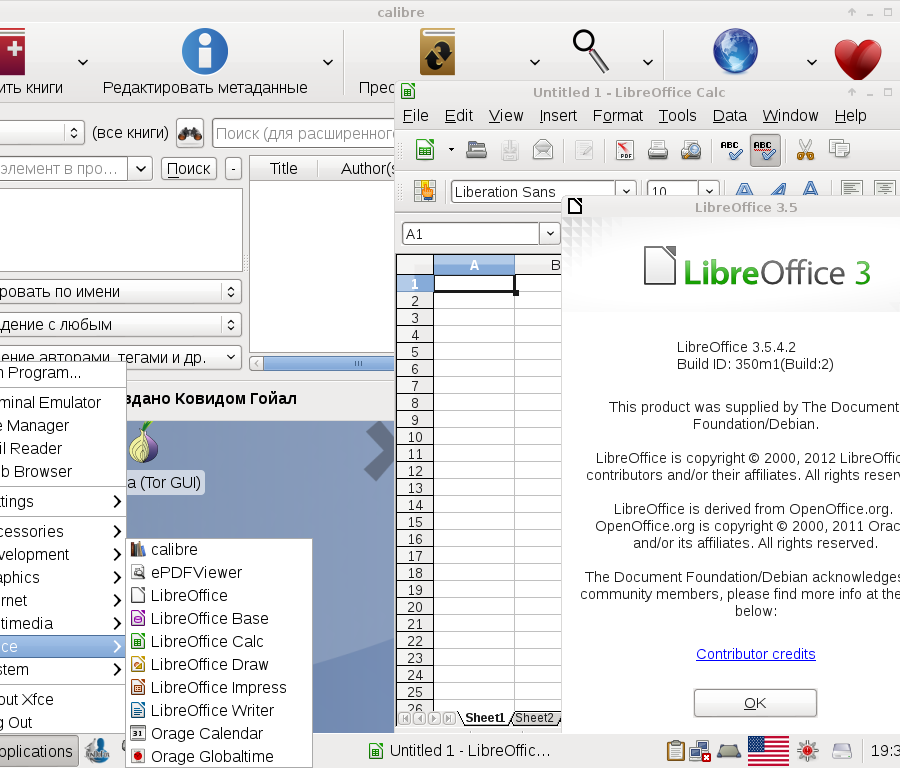Click the calibre Add books red icon
The width and height of the screenshot is (900, 768).
pos(12,52)
